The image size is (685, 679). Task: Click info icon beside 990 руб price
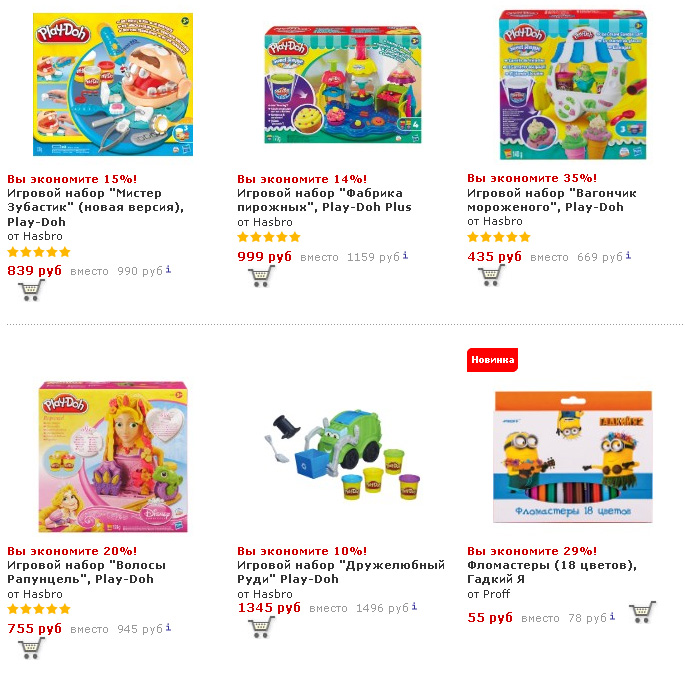click(168, 270)
